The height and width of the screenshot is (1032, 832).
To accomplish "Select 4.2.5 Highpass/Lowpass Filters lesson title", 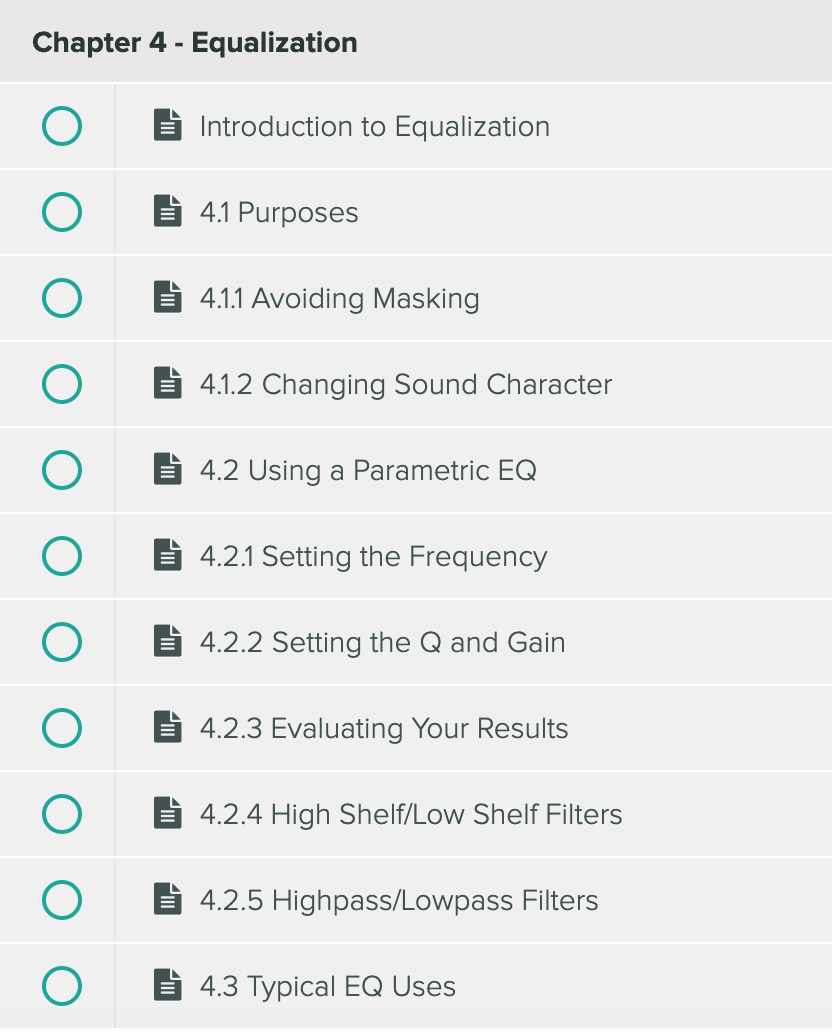I will point(399,901).
